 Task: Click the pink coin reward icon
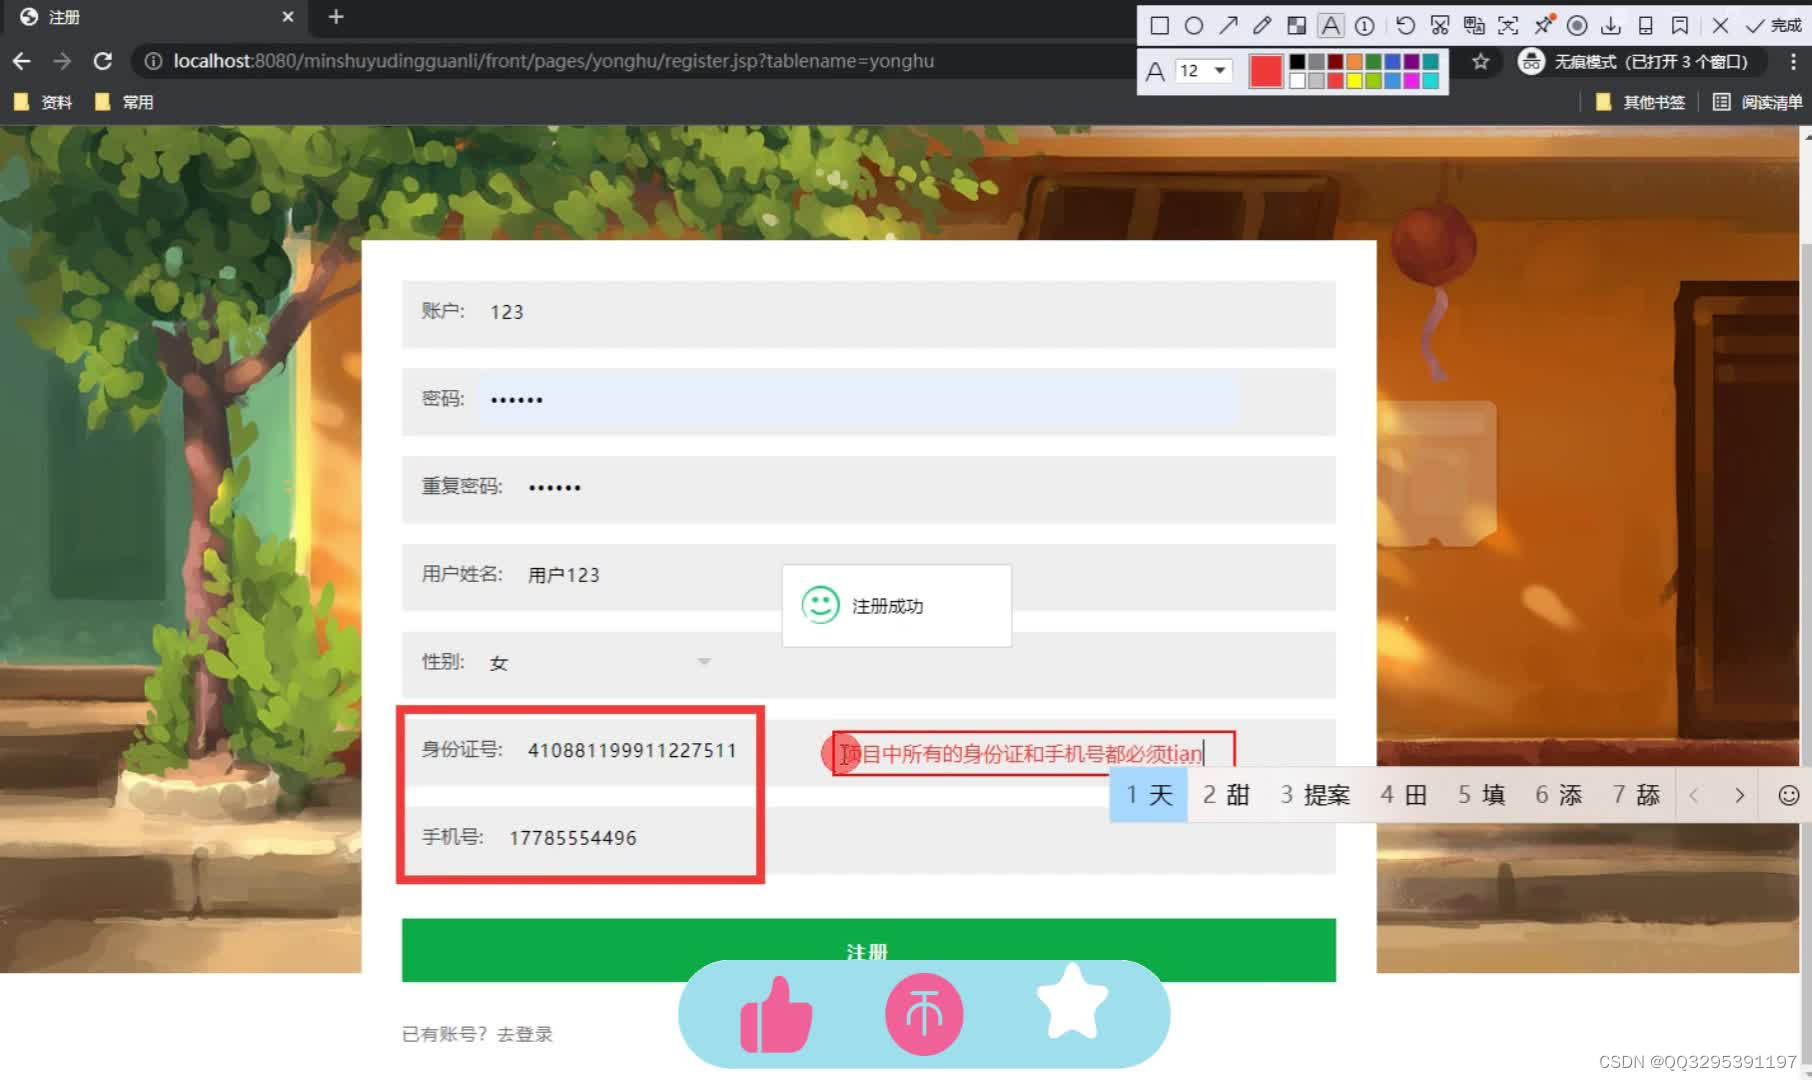tap(923, 1015)
